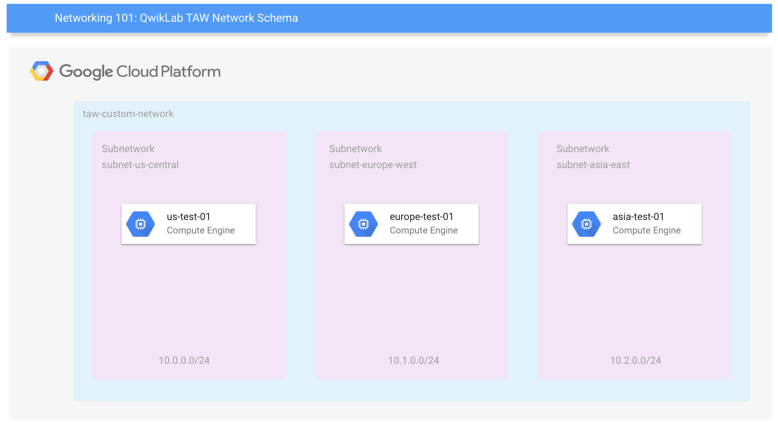Select the asia-test-01 Compute Engine icon
The height and width of the screenshot is (430, 778).
coord(586,224)
